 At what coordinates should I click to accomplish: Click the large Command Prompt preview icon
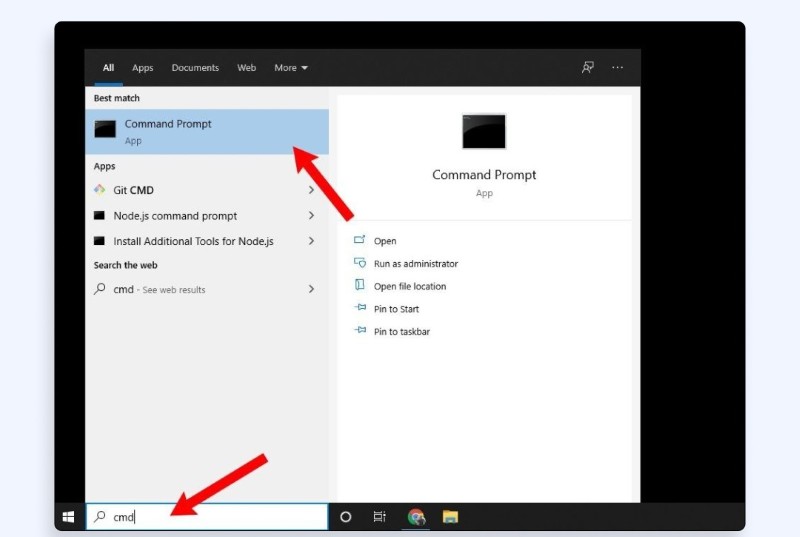(x=484, y=132)
